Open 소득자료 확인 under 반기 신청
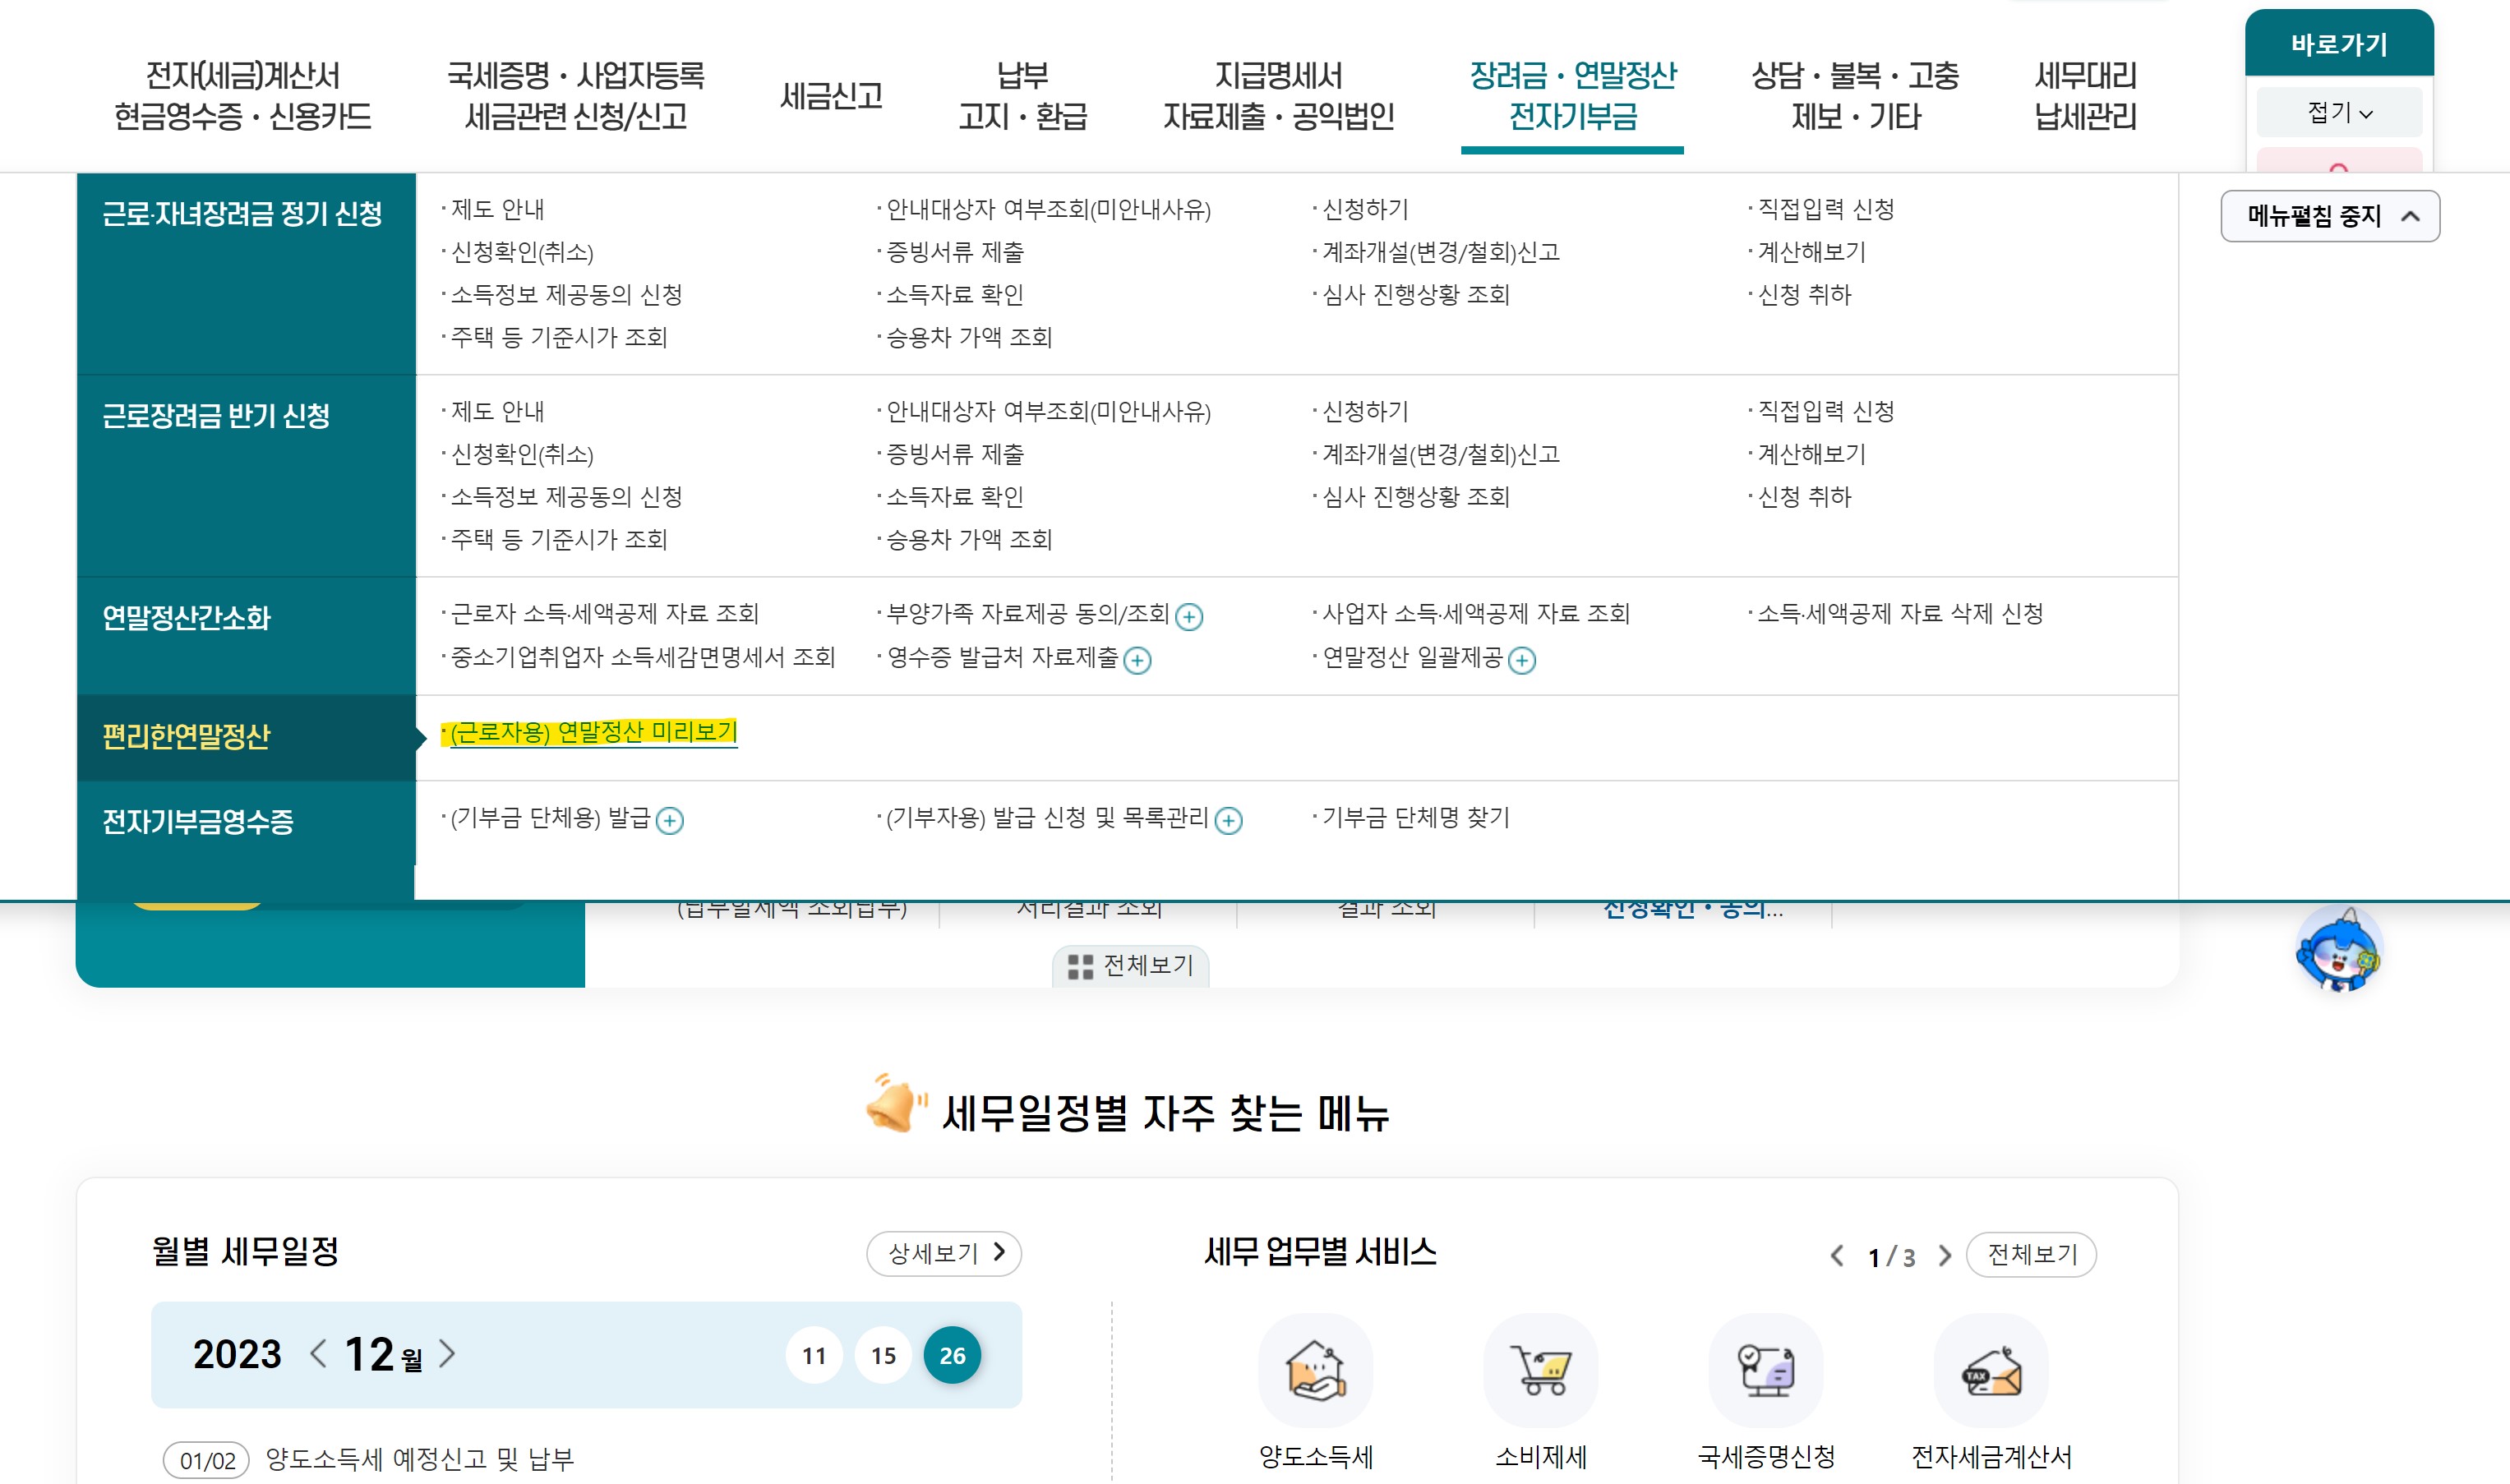This screenshot has height=1484, width=2510. click(955, 498)
